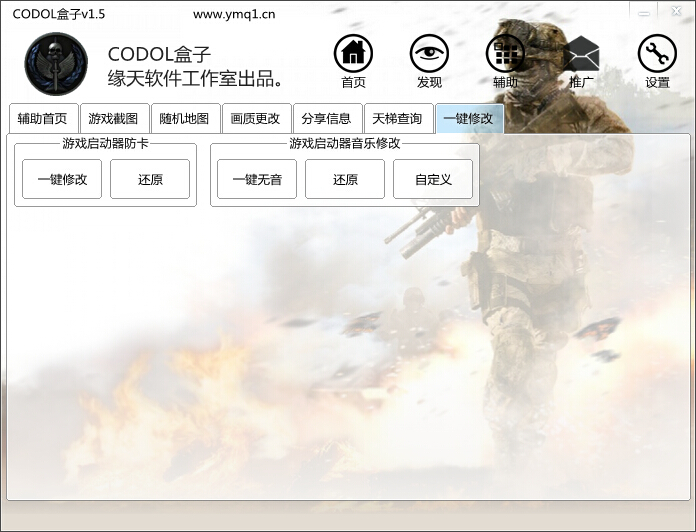Open 设置 wrench settings icon
The image size is (696, 532).
point(657,55)
